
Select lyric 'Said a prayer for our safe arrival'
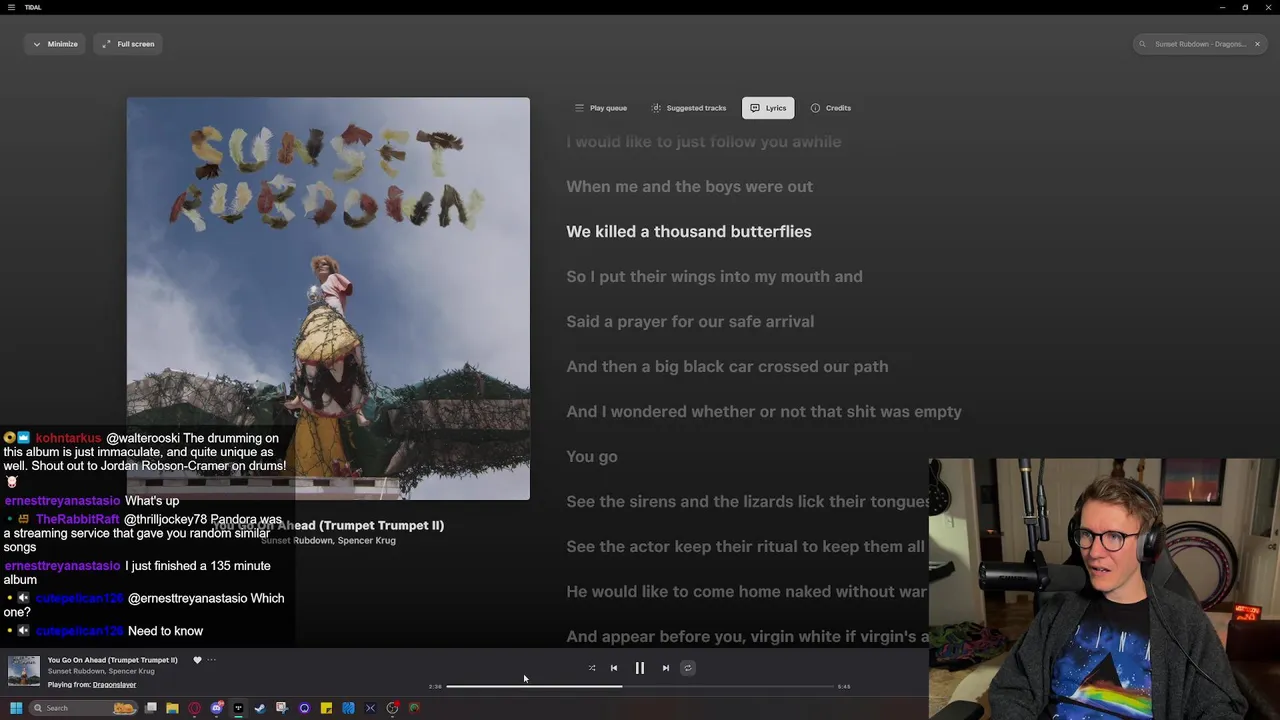(x=690, y=321)
